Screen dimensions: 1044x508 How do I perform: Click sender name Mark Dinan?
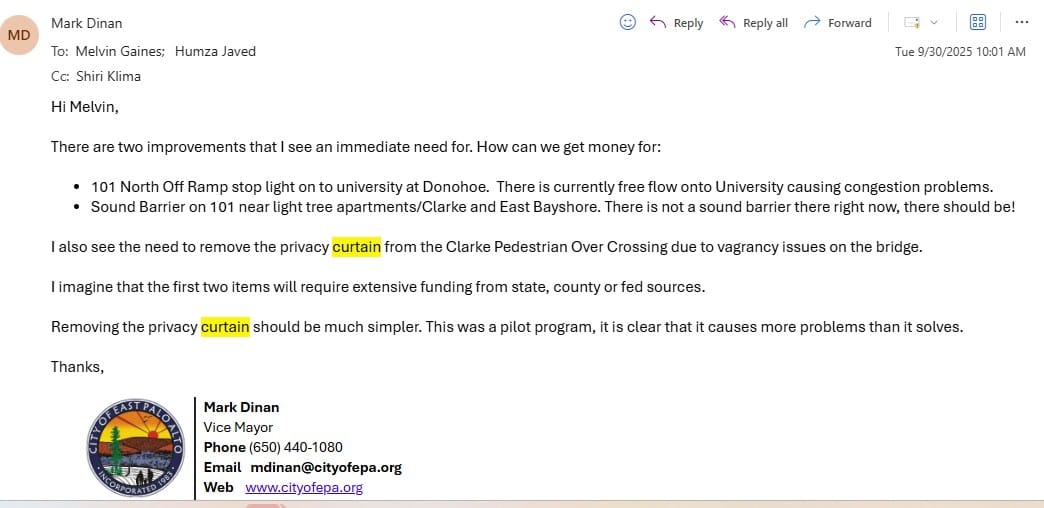[87, 23]
